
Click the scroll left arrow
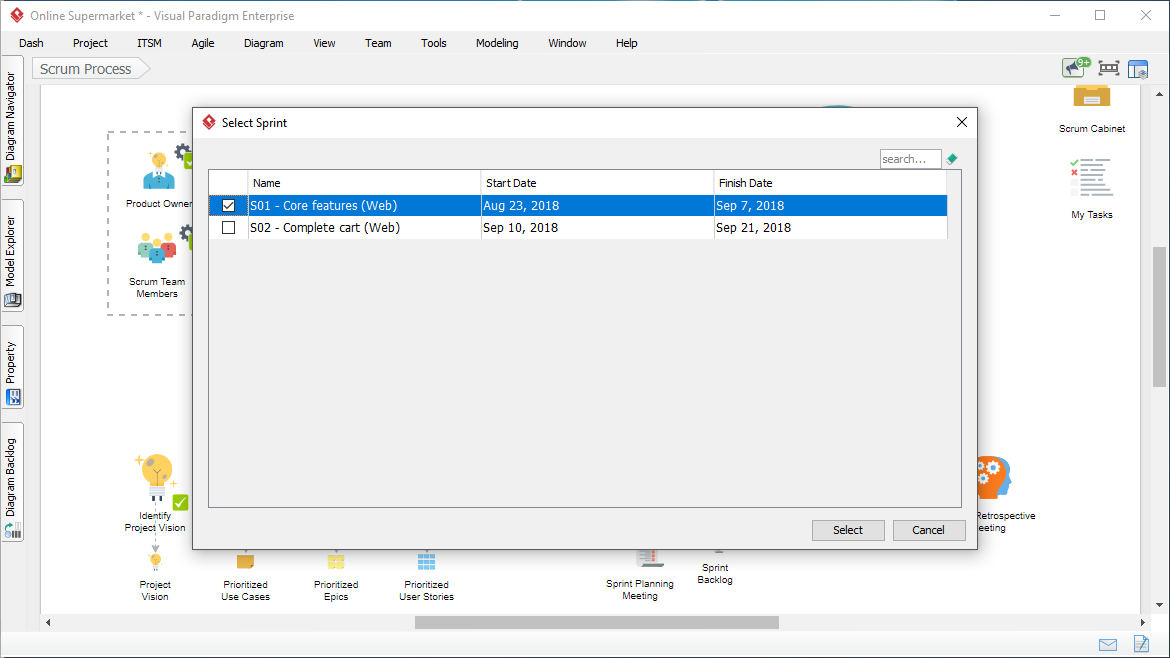[x=48, y=622]
